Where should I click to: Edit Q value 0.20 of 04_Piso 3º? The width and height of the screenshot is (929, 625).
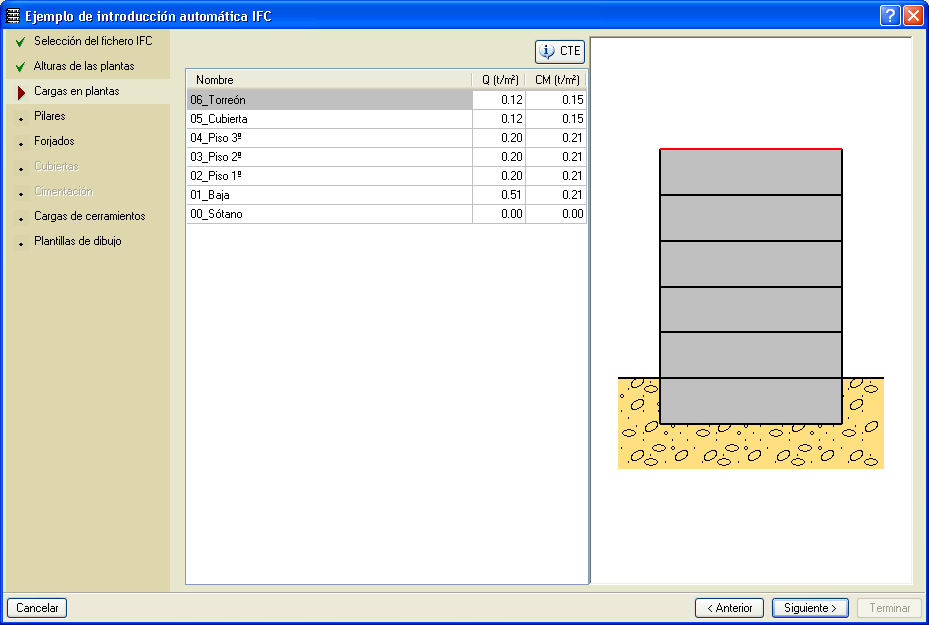coord(499,138)
